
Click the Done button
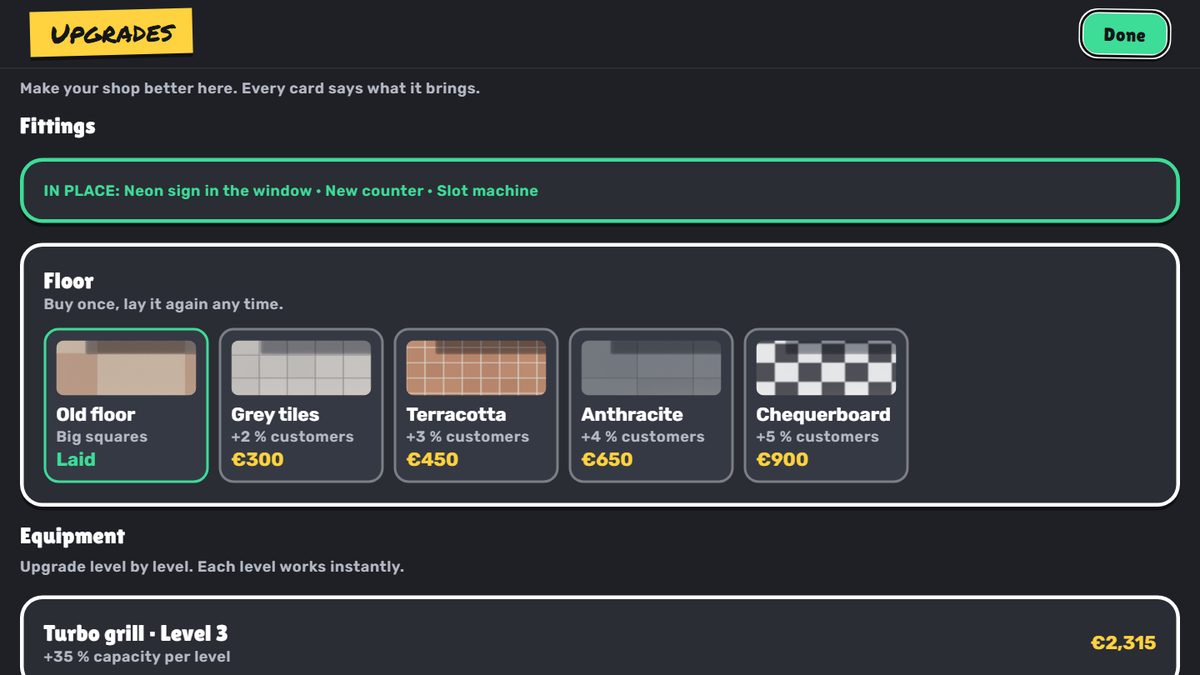pyautogui.click(x=1124, y=35)
